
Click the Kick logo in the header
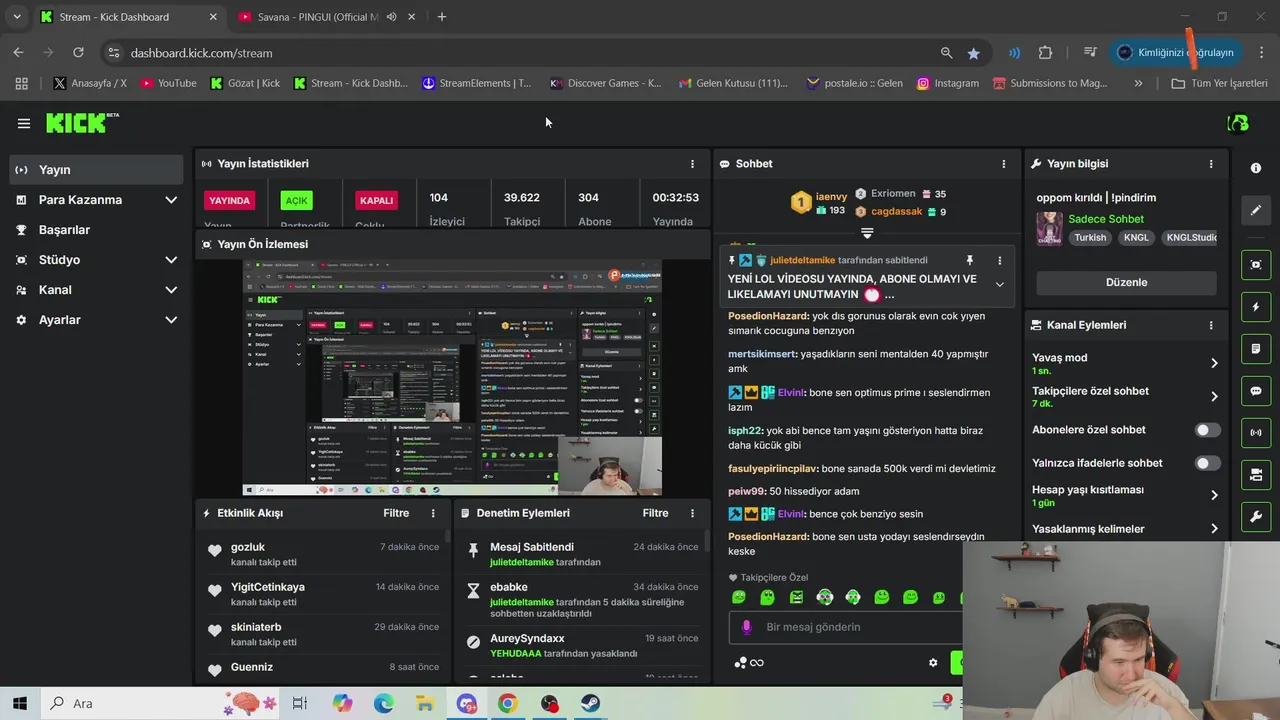click(x=82, y=123)
